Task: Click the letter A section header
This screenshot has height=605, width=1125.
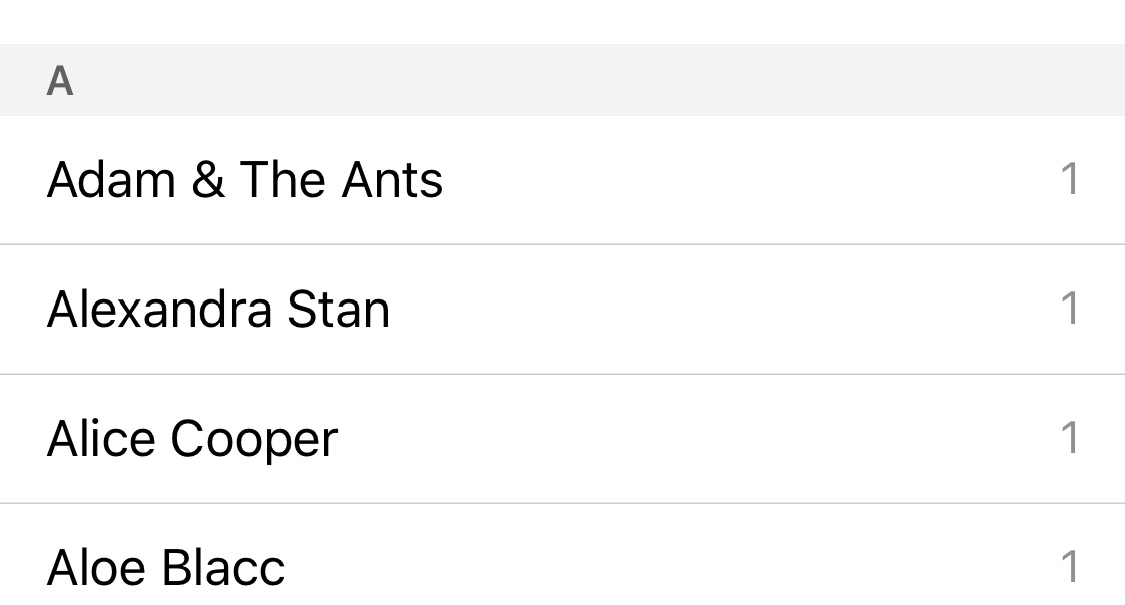Action: [x=60, y=81]
